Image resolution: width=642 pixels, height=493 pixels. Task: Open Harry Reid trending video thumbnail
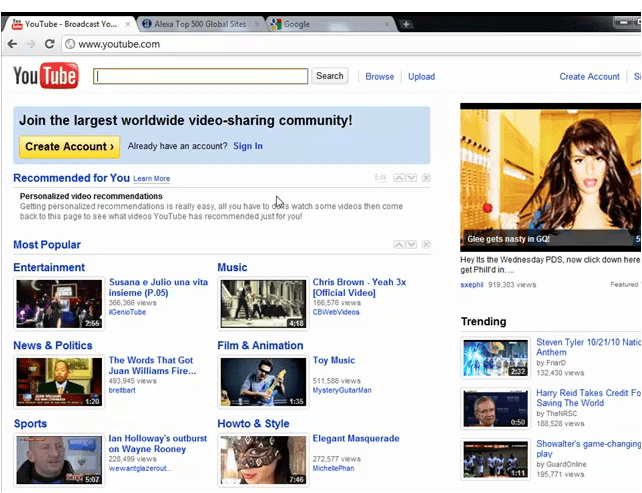pos(495,408)
